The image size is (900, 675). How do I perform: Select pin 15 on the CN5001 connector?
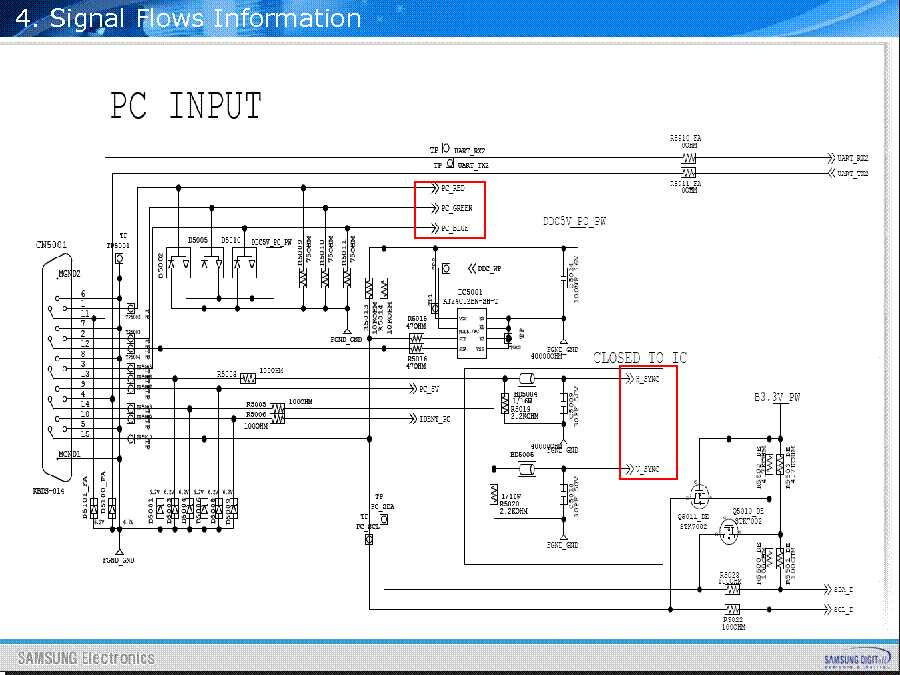(84, 435)
